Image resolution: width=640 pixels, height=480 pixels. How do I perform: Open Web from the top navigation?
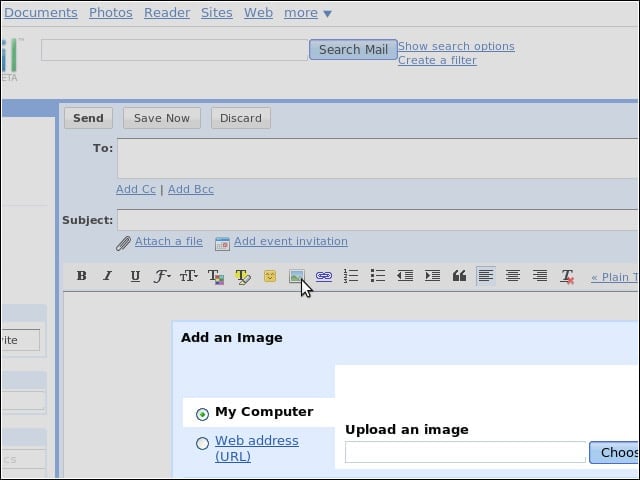pos(258,13)
